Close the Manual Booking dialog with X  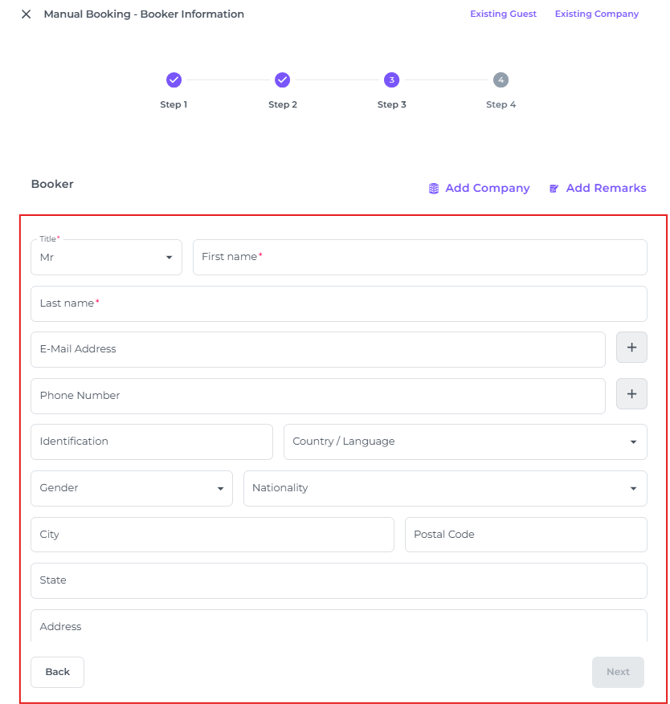coord(26,15)
